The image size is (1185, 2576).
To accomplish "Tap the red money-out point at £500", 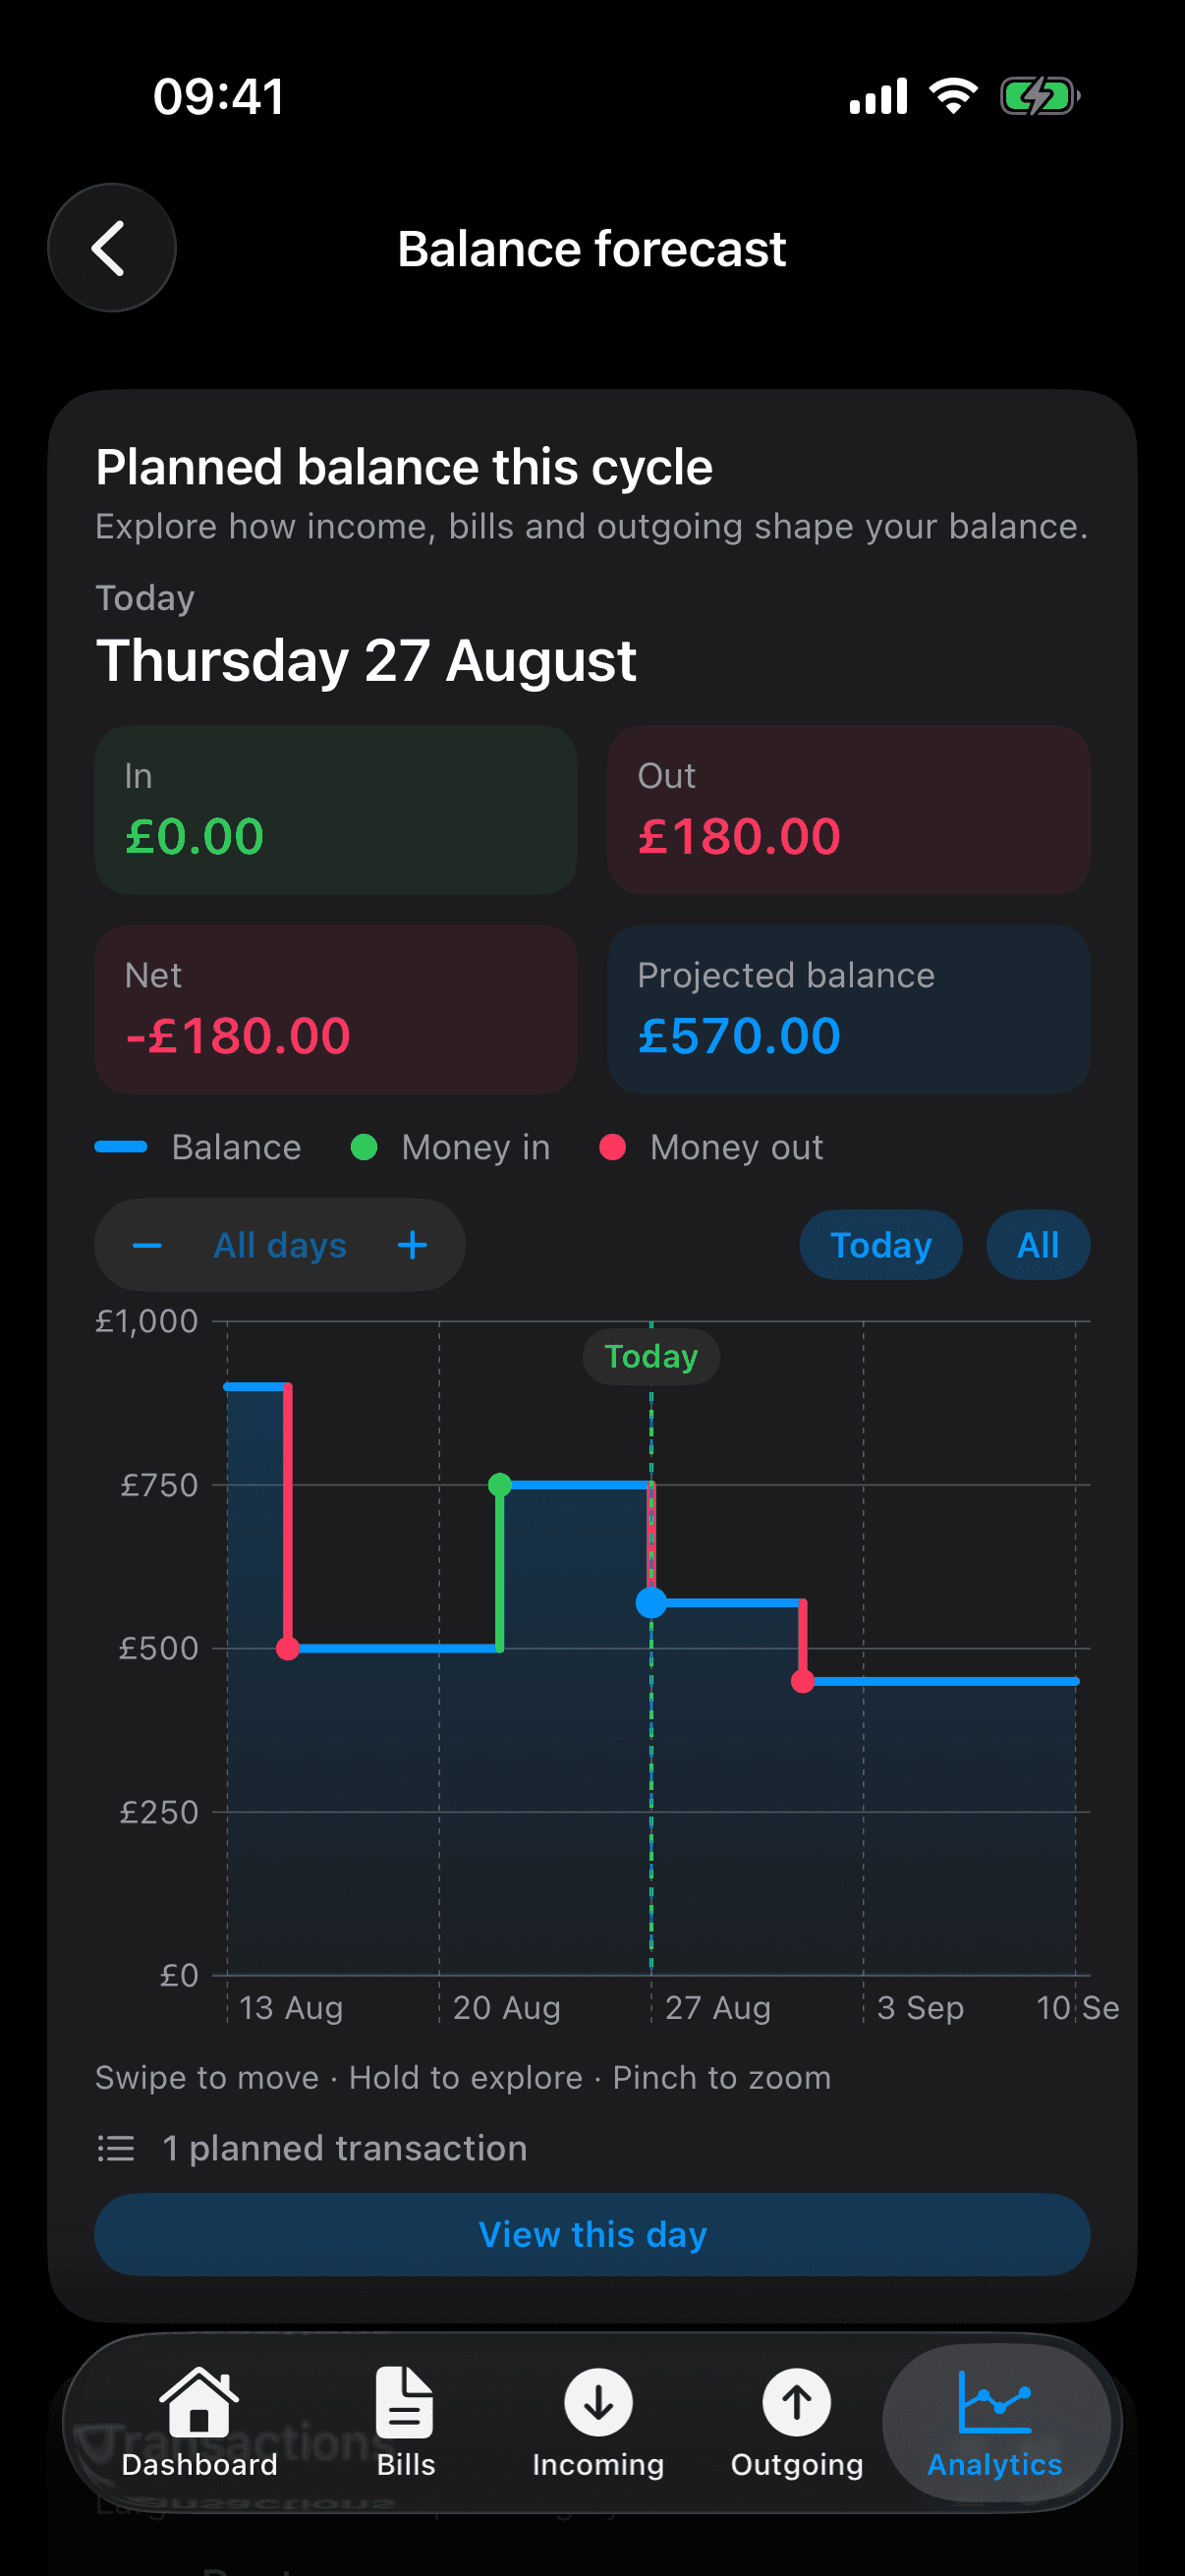I will pos(288,1648).
